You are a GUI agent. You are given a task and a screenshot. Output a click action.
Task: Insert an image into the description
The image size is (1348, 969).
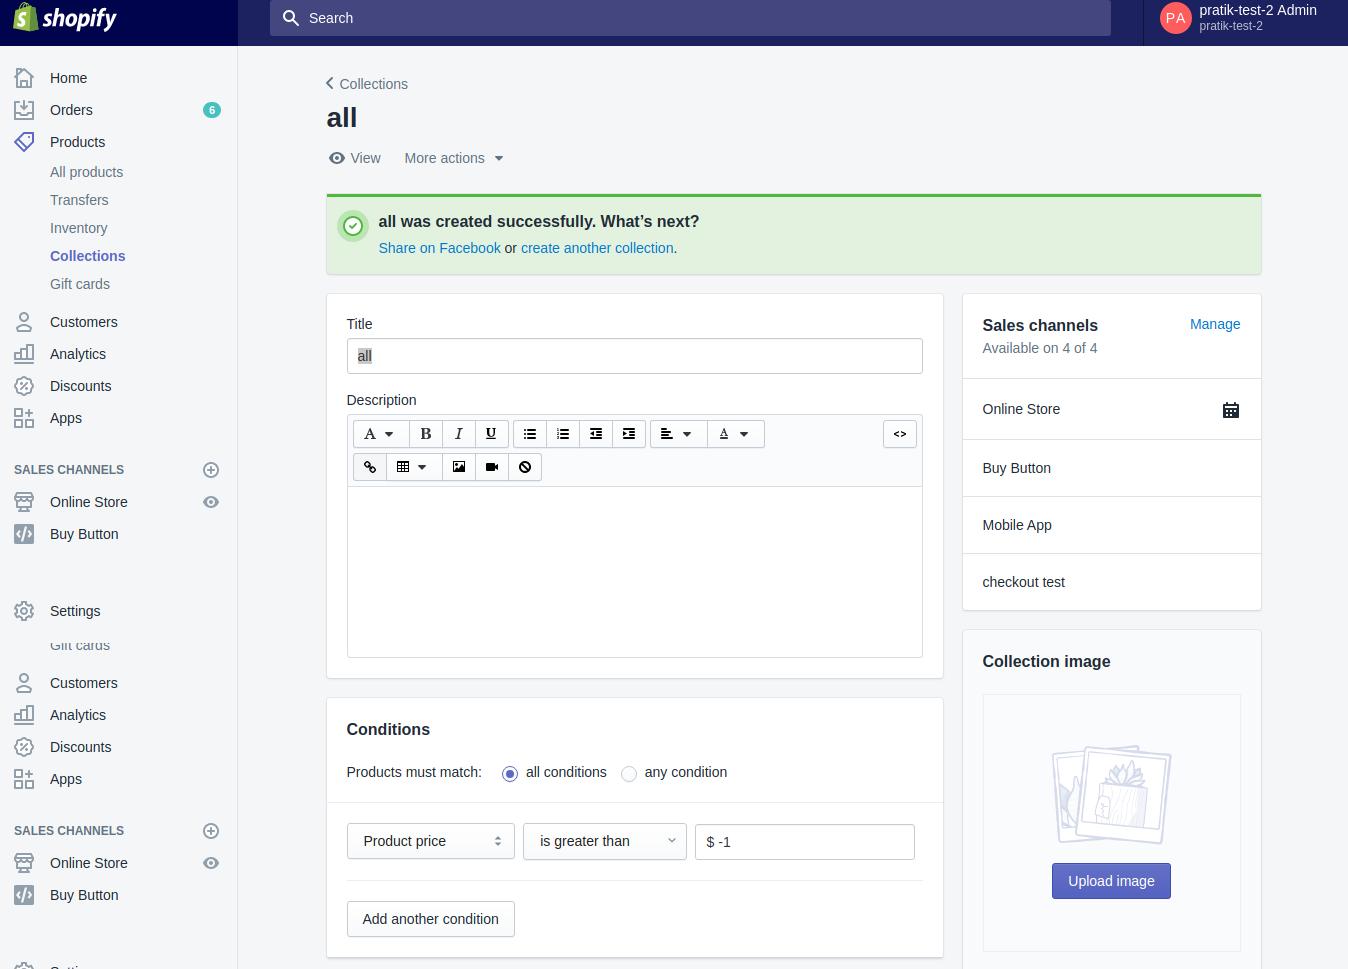[x=459, y=467]
